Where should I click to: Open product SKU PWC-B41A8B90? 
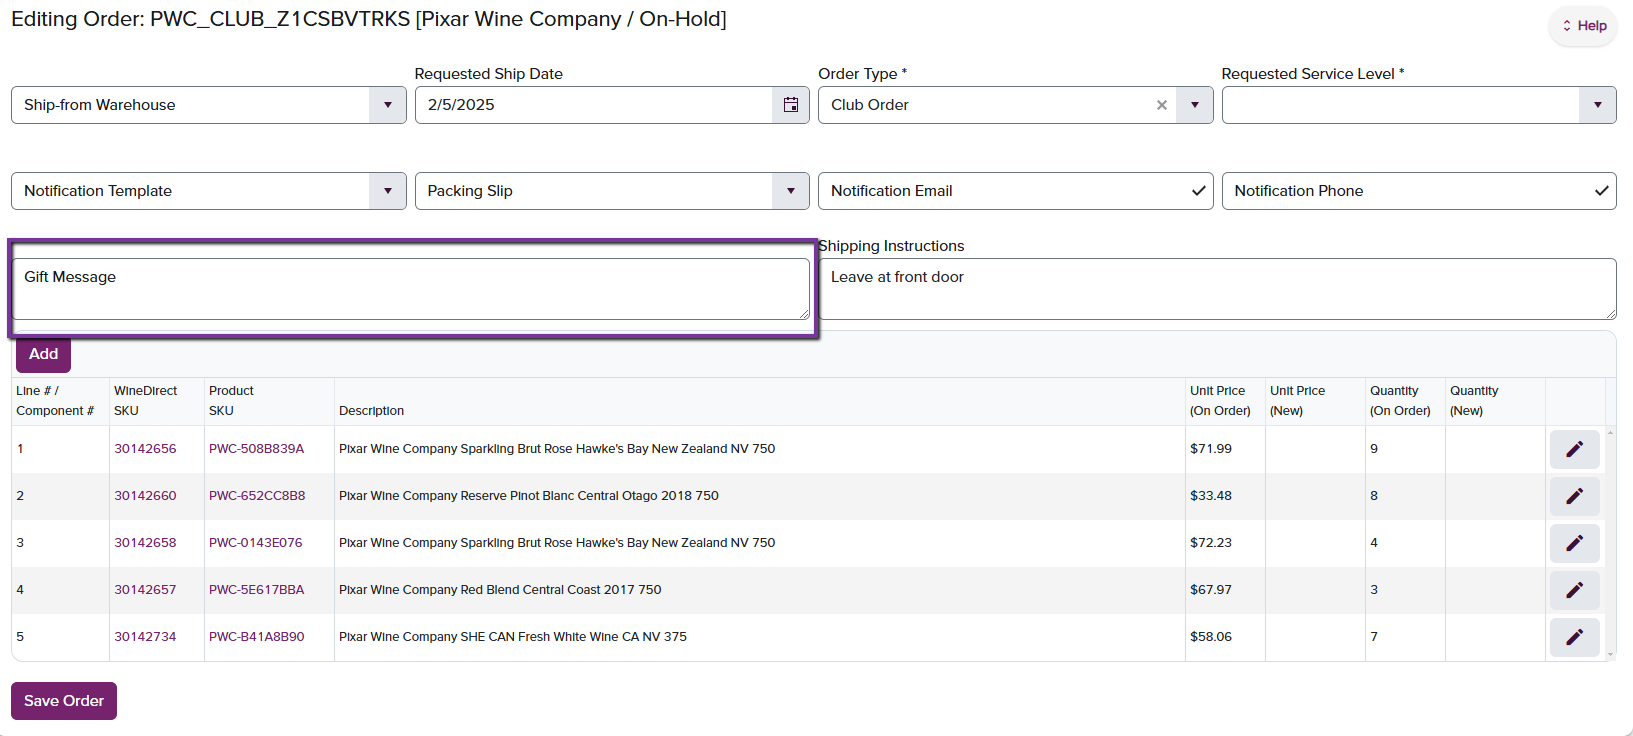tap(256, 637)
